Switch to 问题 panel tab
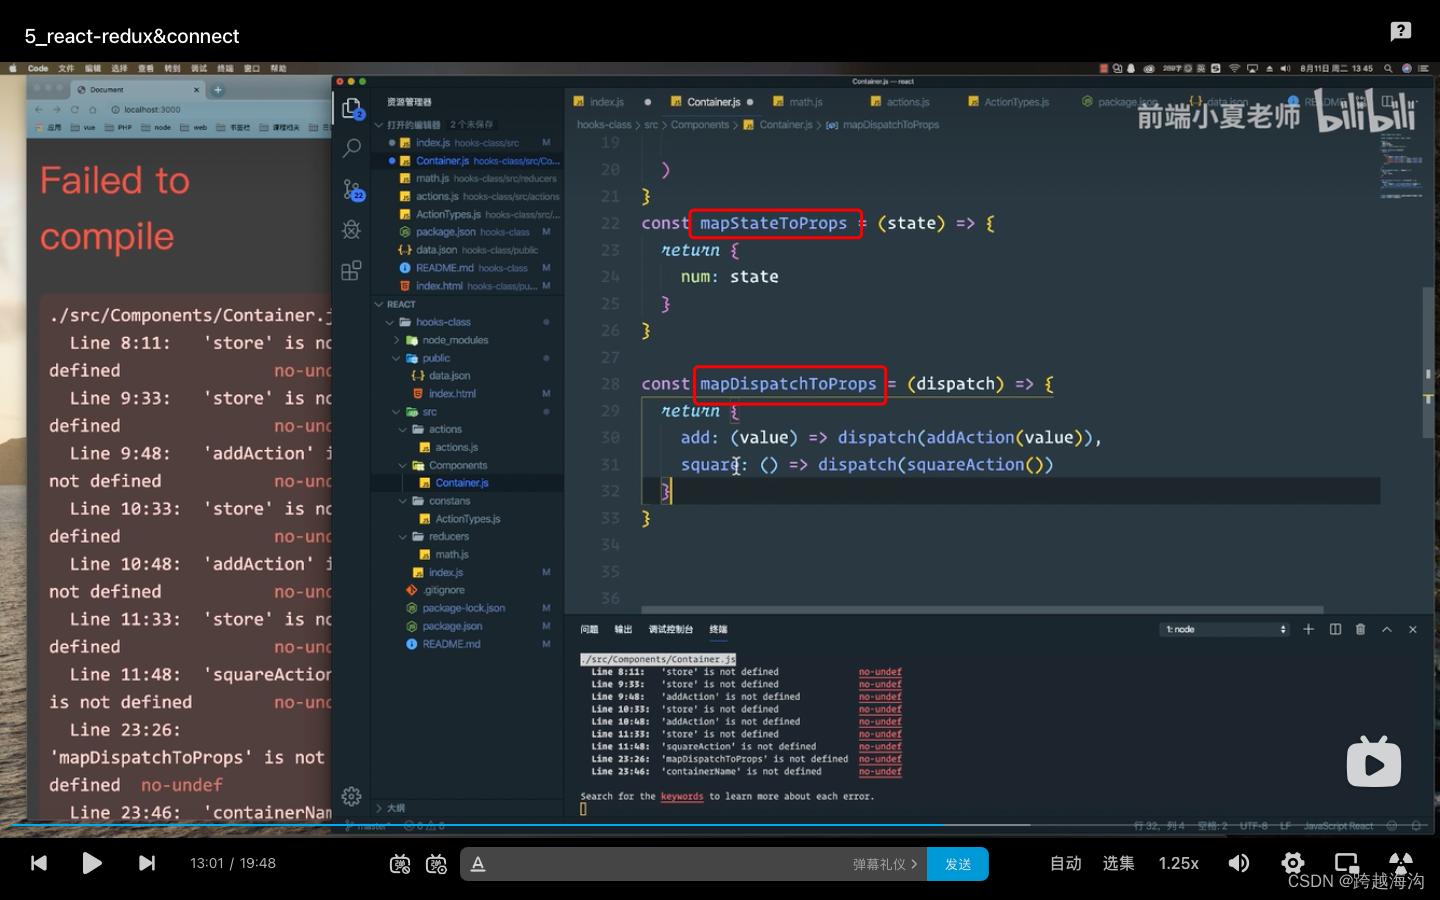The image size is (1440, 900). 589,629
